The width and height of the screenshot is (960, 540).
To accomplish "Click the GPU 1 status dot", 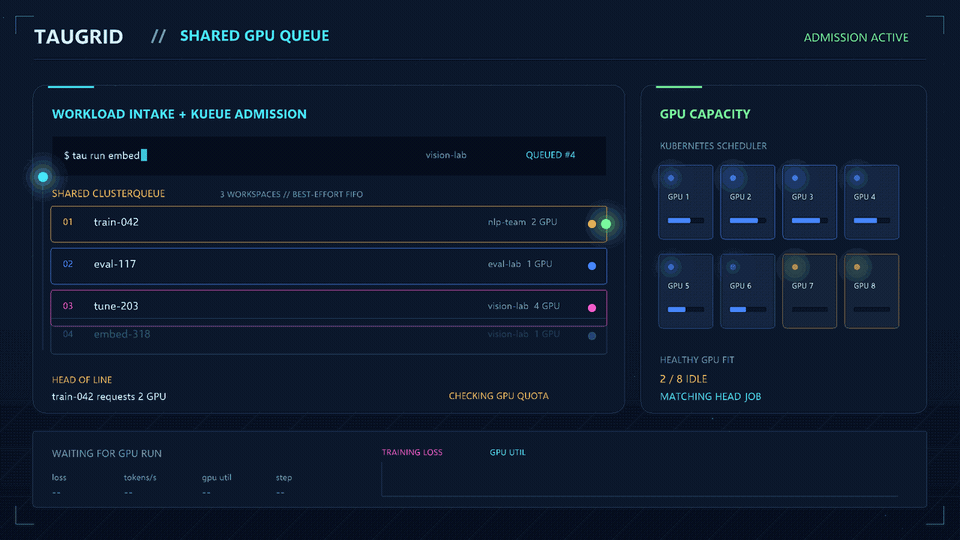I will (671, 178).
